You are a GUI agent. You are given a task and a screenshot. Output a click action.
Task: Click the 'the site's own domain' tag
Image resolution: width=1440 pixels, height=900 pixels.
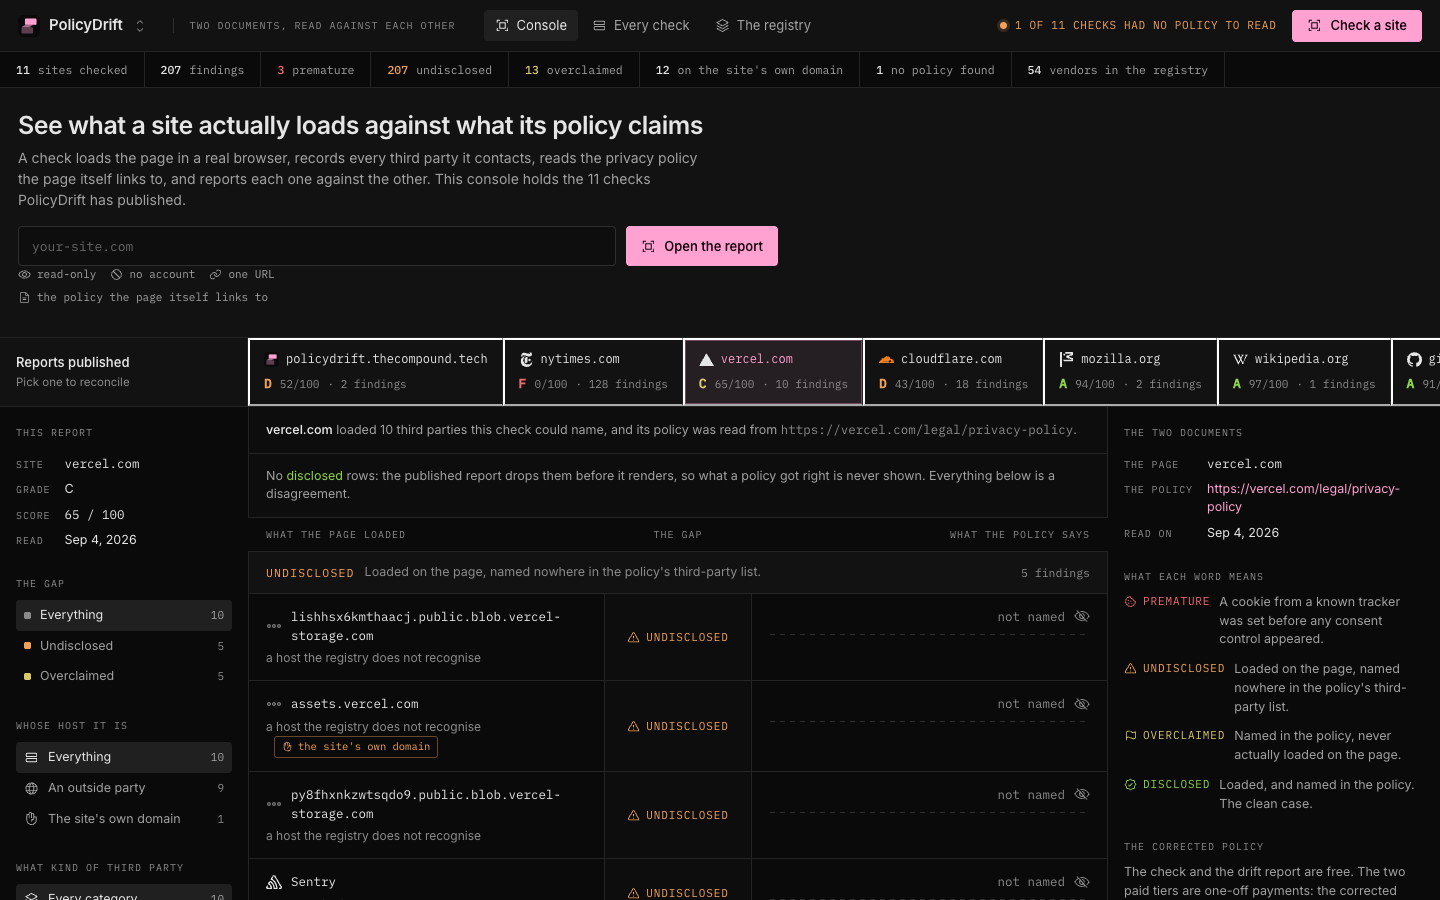pyautogui.click(x=356, y=747)
